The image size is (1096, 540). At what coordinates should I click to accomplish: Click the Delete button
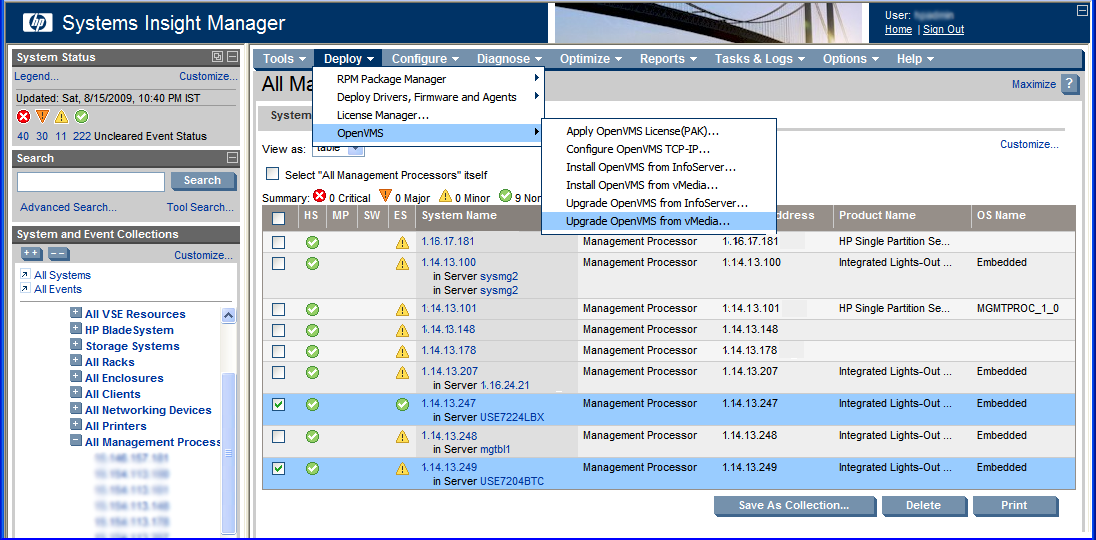coord(923,505)
